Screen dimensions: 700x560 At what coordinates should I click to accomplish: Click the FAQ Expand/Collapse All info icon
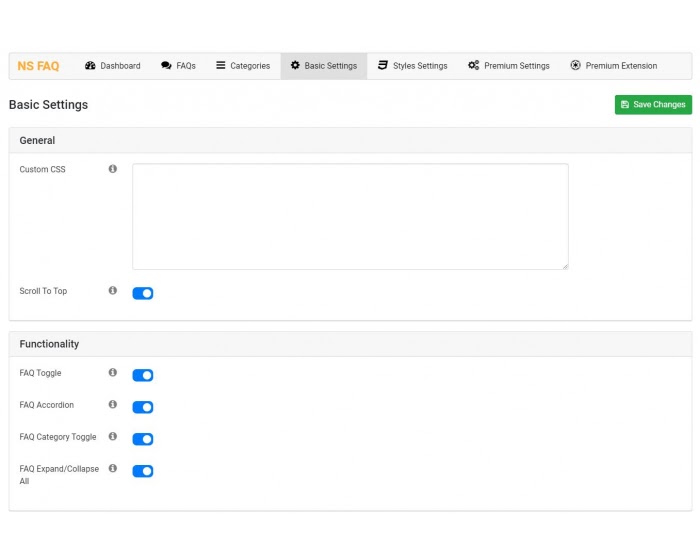(113, 469)
